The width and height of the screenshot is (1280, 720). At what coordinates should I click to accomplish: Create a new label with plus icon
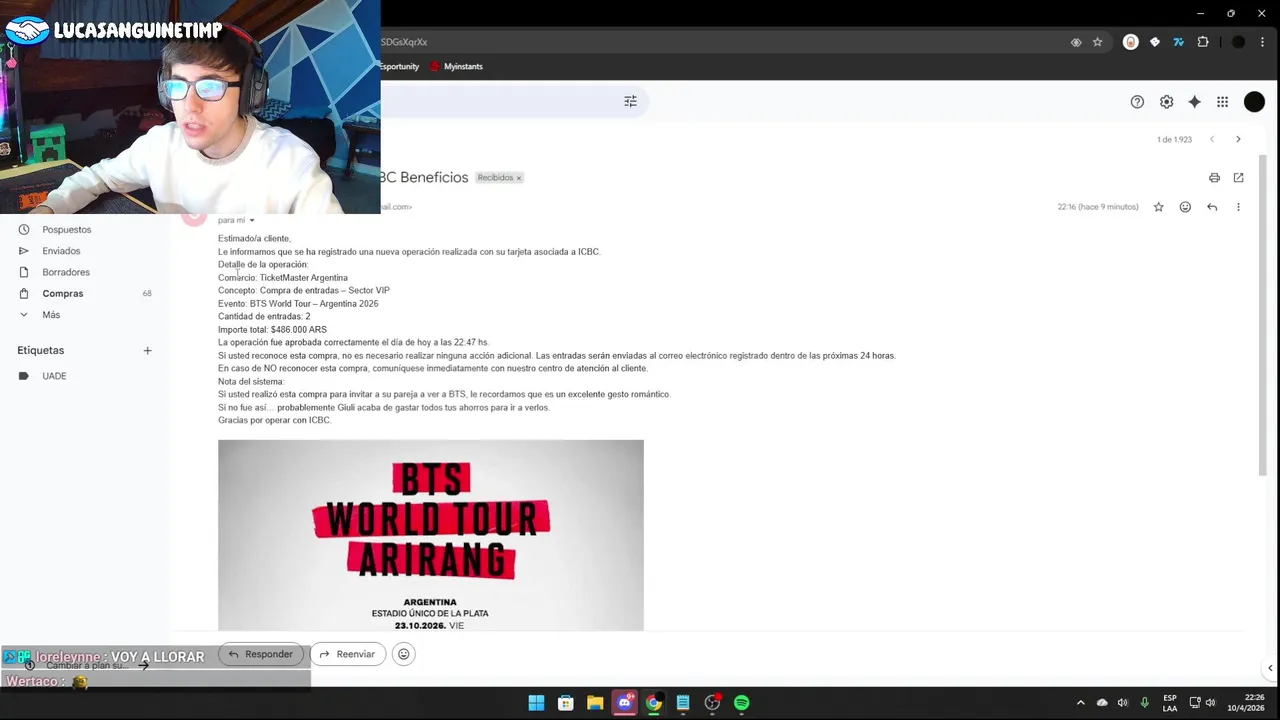click(147, 350)
